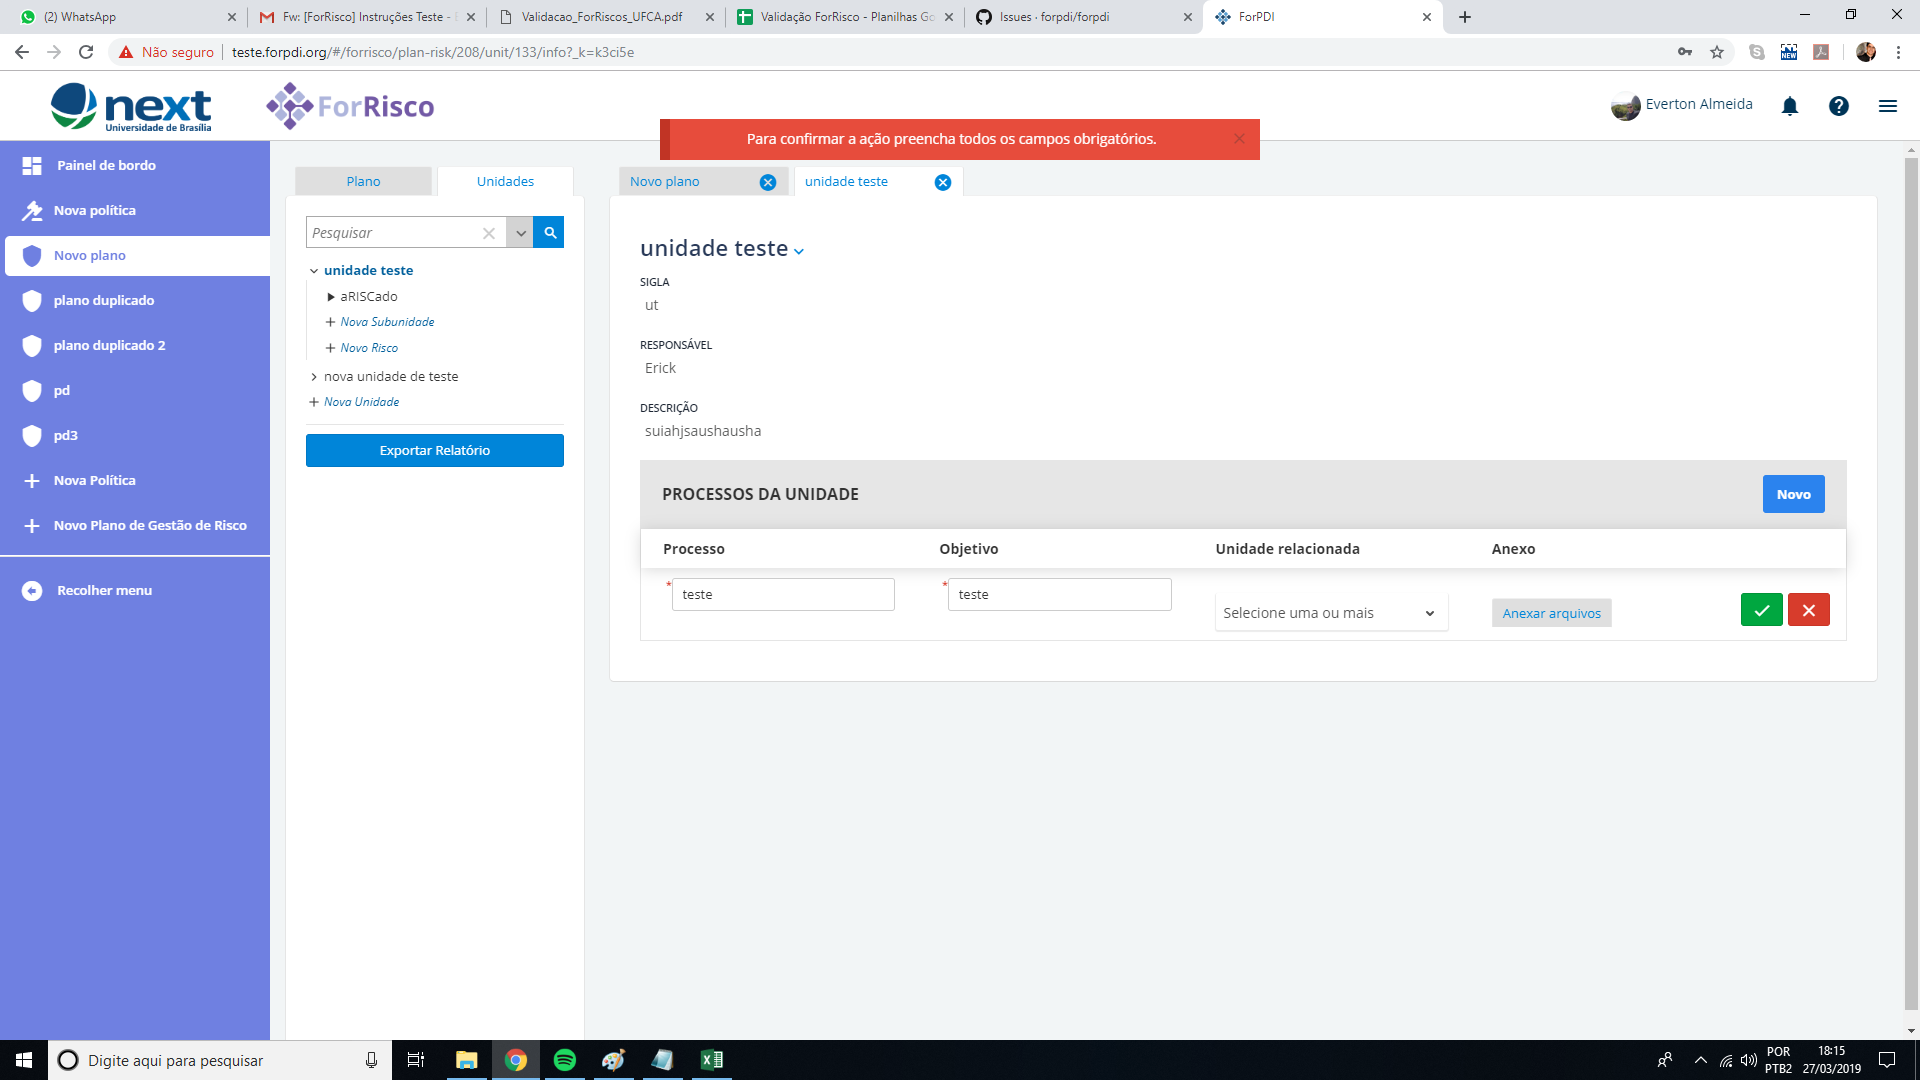The width and height of the screenshot is (1920, 1080).
Task: Open the help question mark icon
Action: pyautogui.click(x=1838, y=106)
